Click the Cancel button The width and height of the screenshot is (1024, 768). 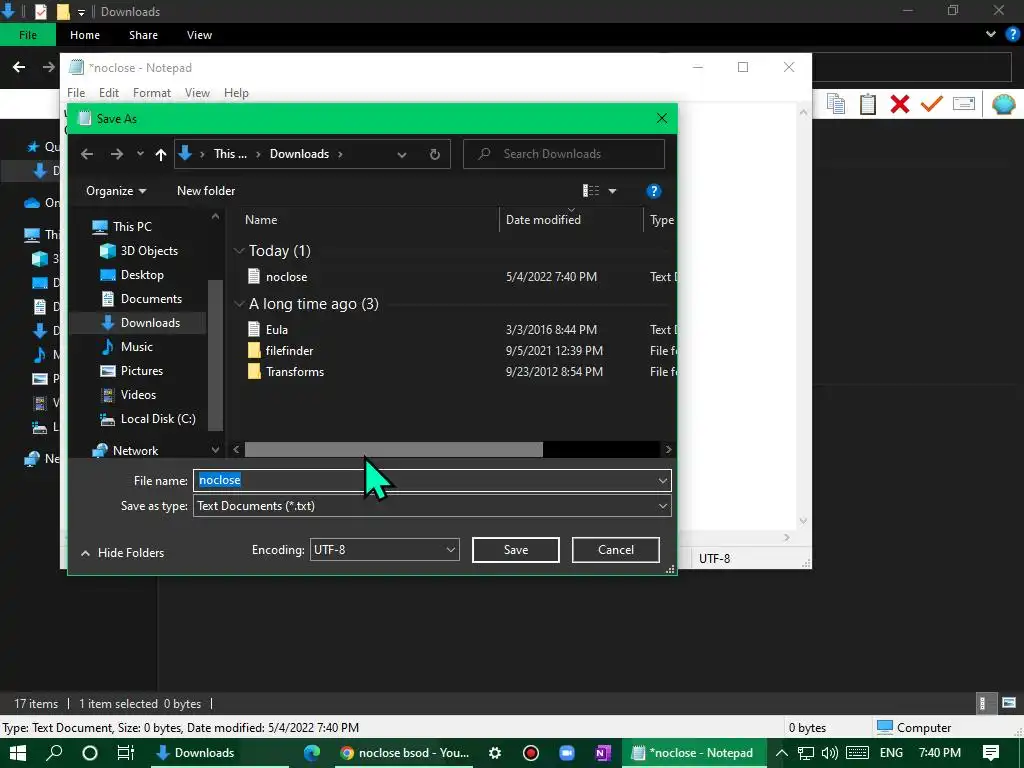(x=615, y=550)
